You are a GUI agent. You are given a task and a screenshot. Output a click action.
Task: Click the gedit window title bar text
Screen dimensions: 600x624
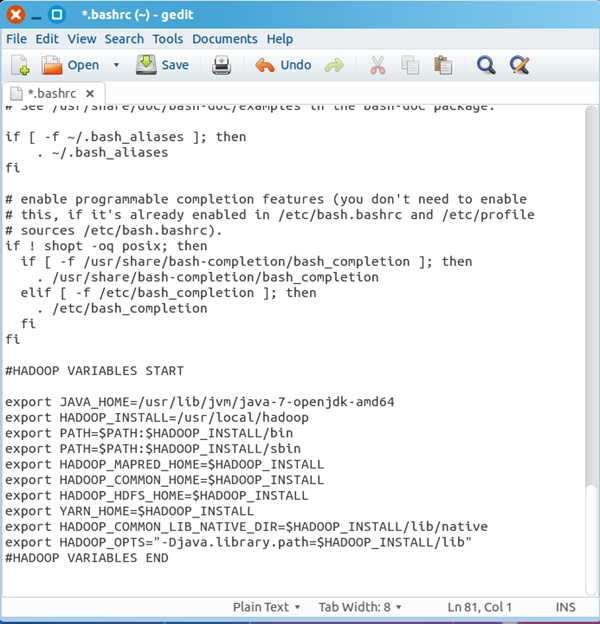click(x=137, y=15)
